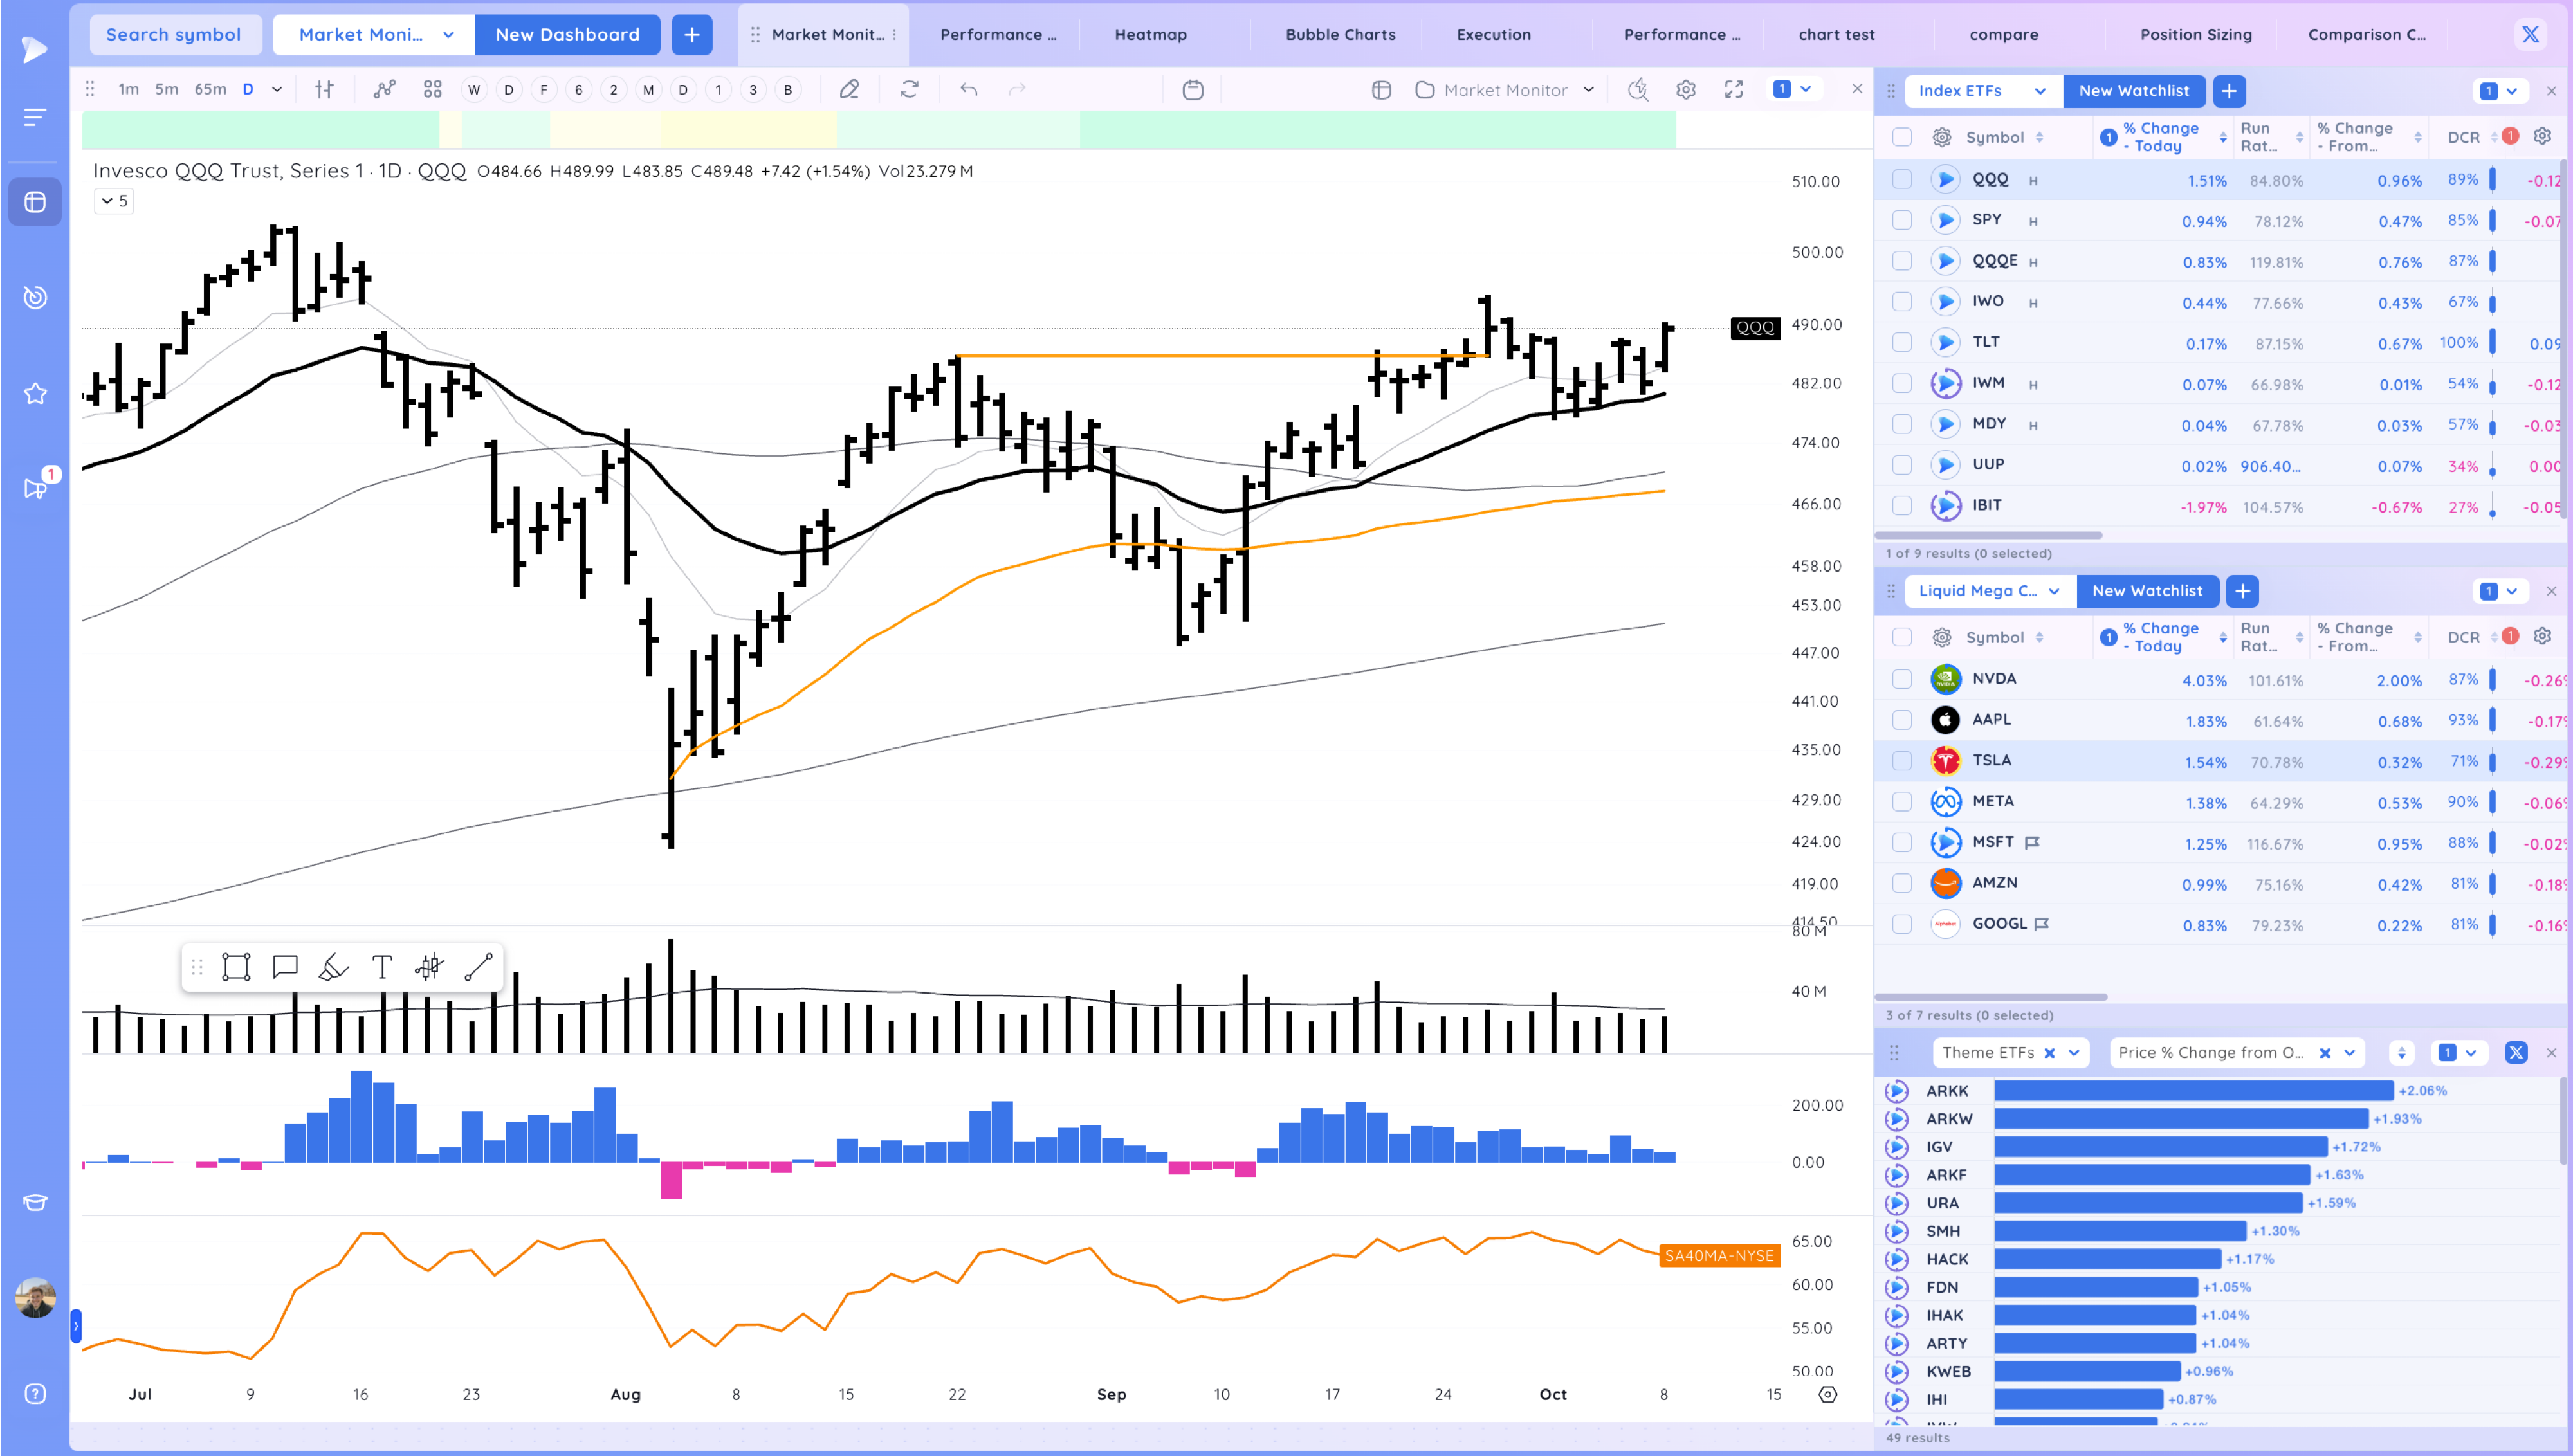Switch to the Heatmap tab
Screen dimensions: 2573x1456
tap(1150, 35)
